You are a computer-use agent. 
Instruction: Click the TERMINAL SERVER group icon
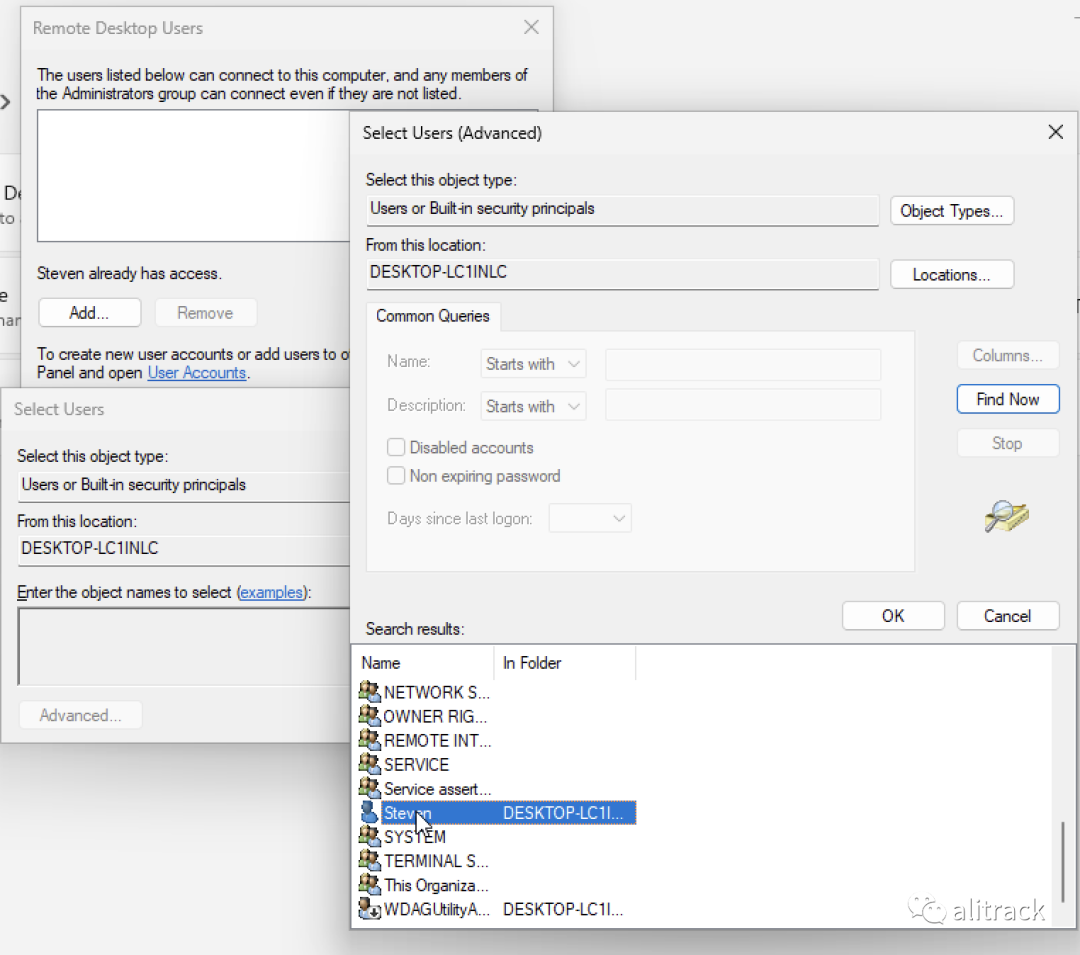point(370,861)
